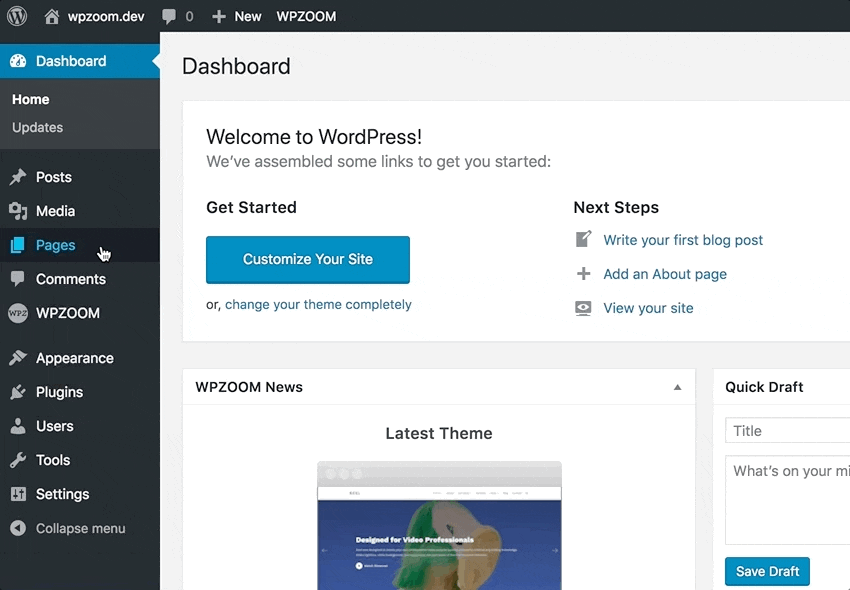Click the comment count 0 in admin bar
Viewport: 850px width, 590px height.
189,16
